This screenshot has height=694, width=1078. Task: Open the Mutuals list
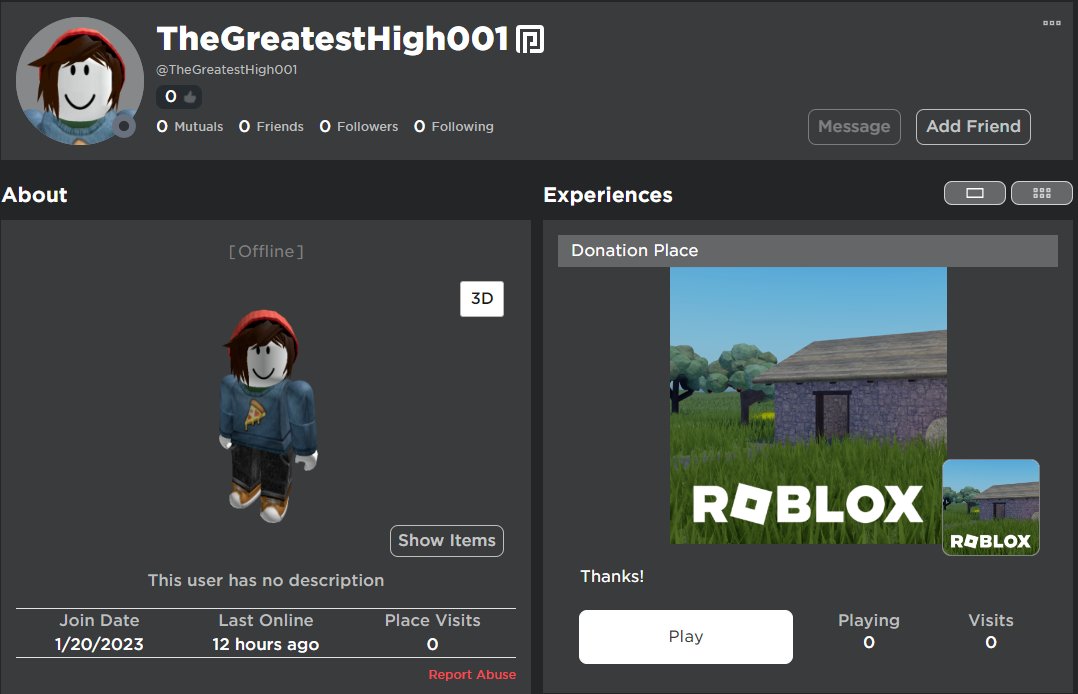pyautogui.click(x=190, y=127)
